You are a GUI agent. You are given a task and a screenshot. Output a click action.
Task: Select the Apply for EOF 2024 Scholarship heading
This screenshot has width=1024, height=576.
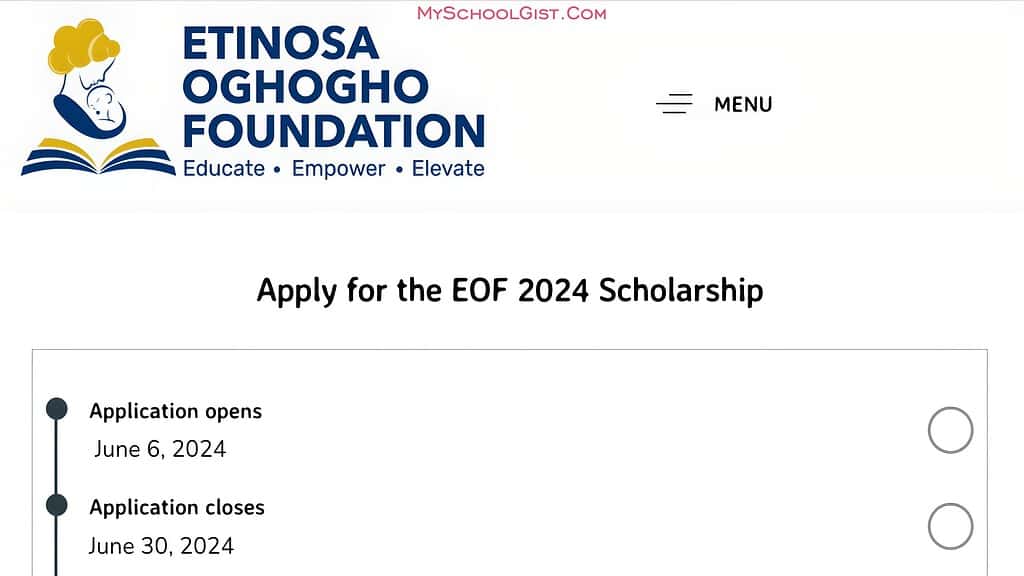tap(511, 291)
